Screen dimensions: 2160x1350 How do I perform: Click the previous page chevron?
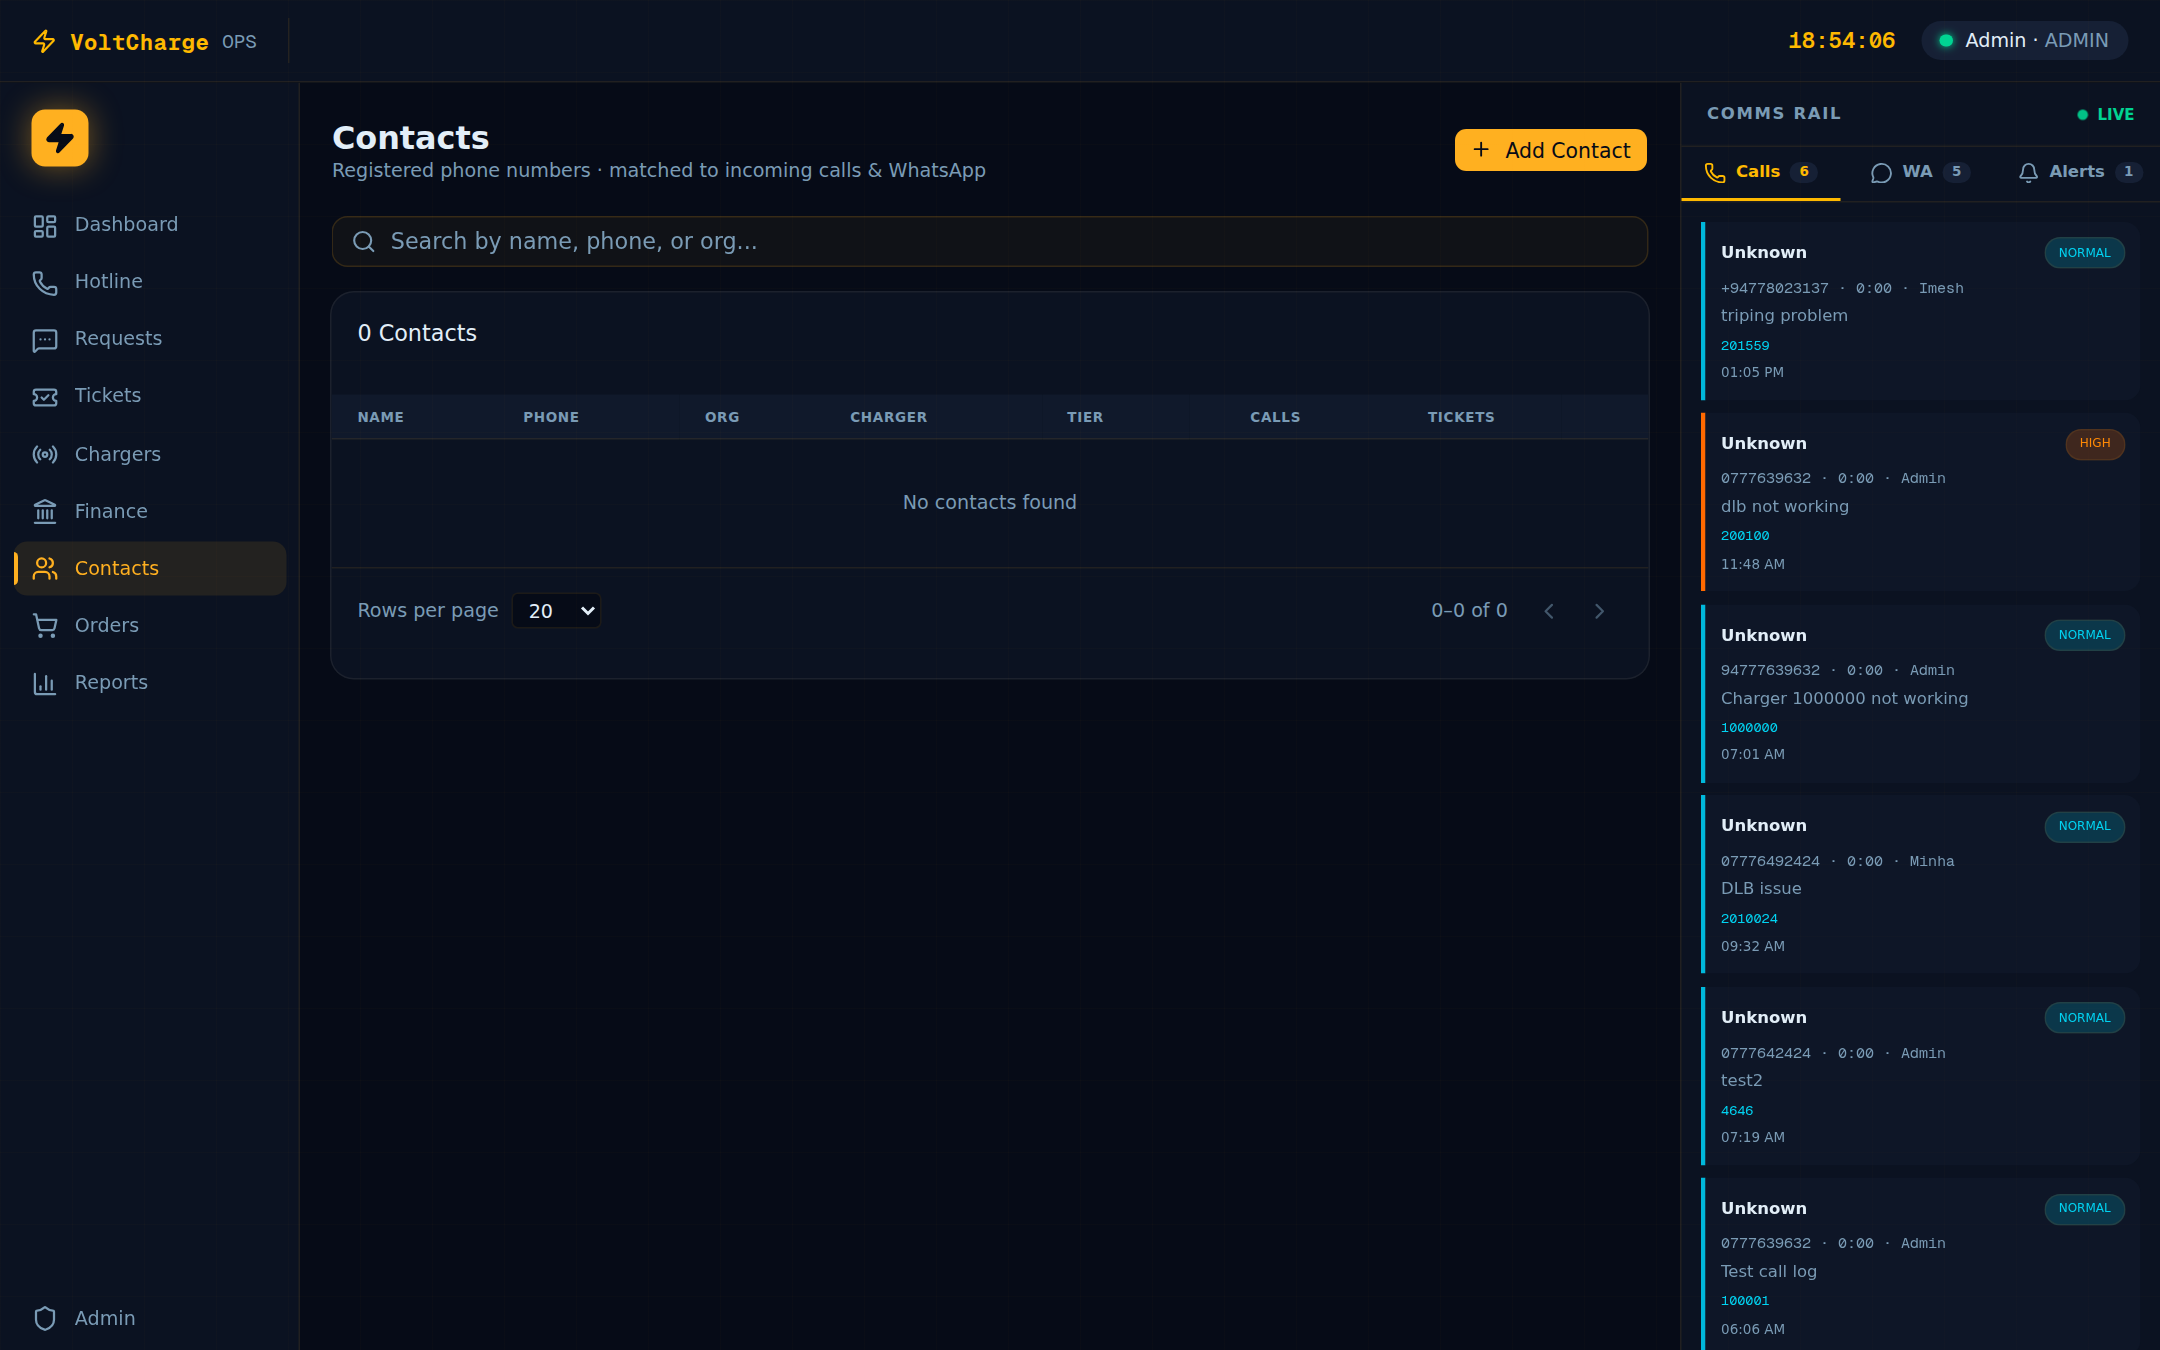[x=1549, y=610]
